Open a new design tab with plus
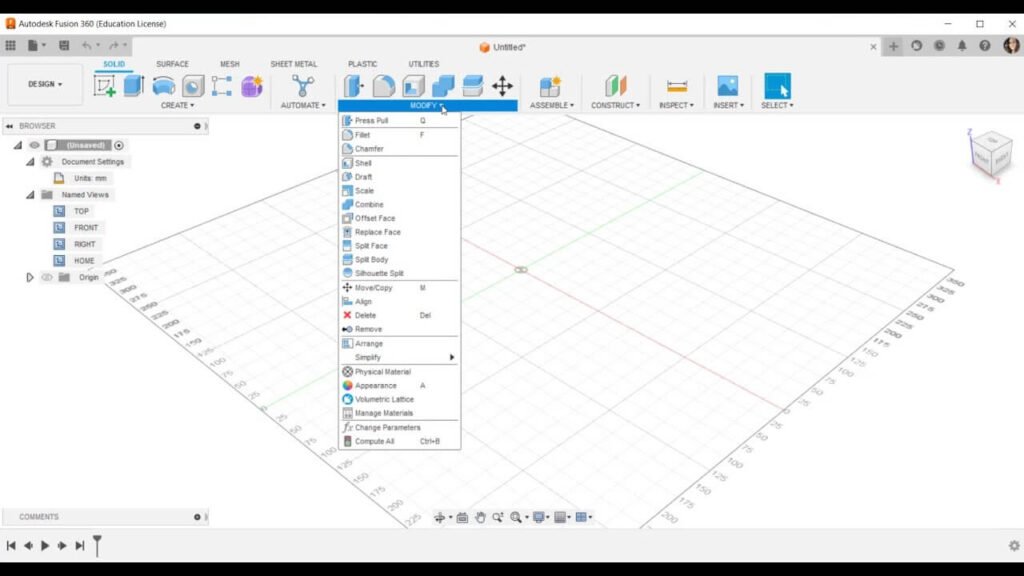This screenshot has height=576, width=1024. 893,46
